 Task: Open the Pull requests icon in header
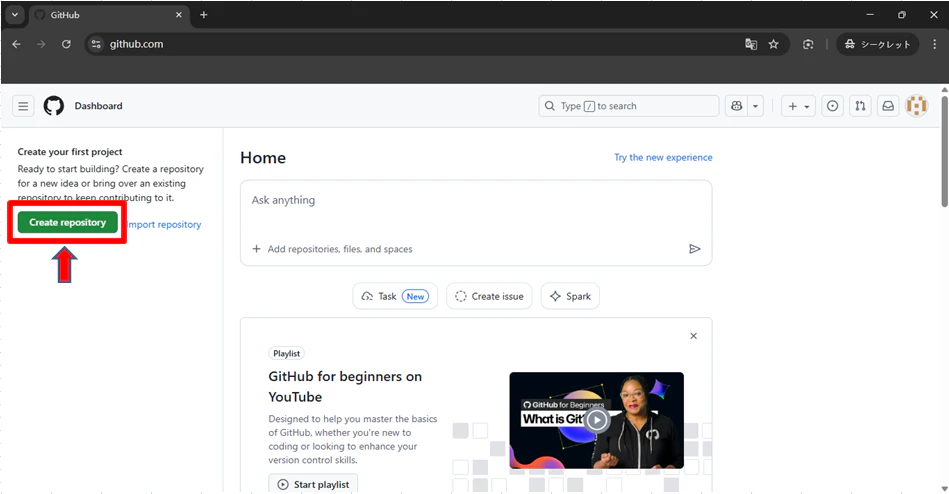point(860,106)
